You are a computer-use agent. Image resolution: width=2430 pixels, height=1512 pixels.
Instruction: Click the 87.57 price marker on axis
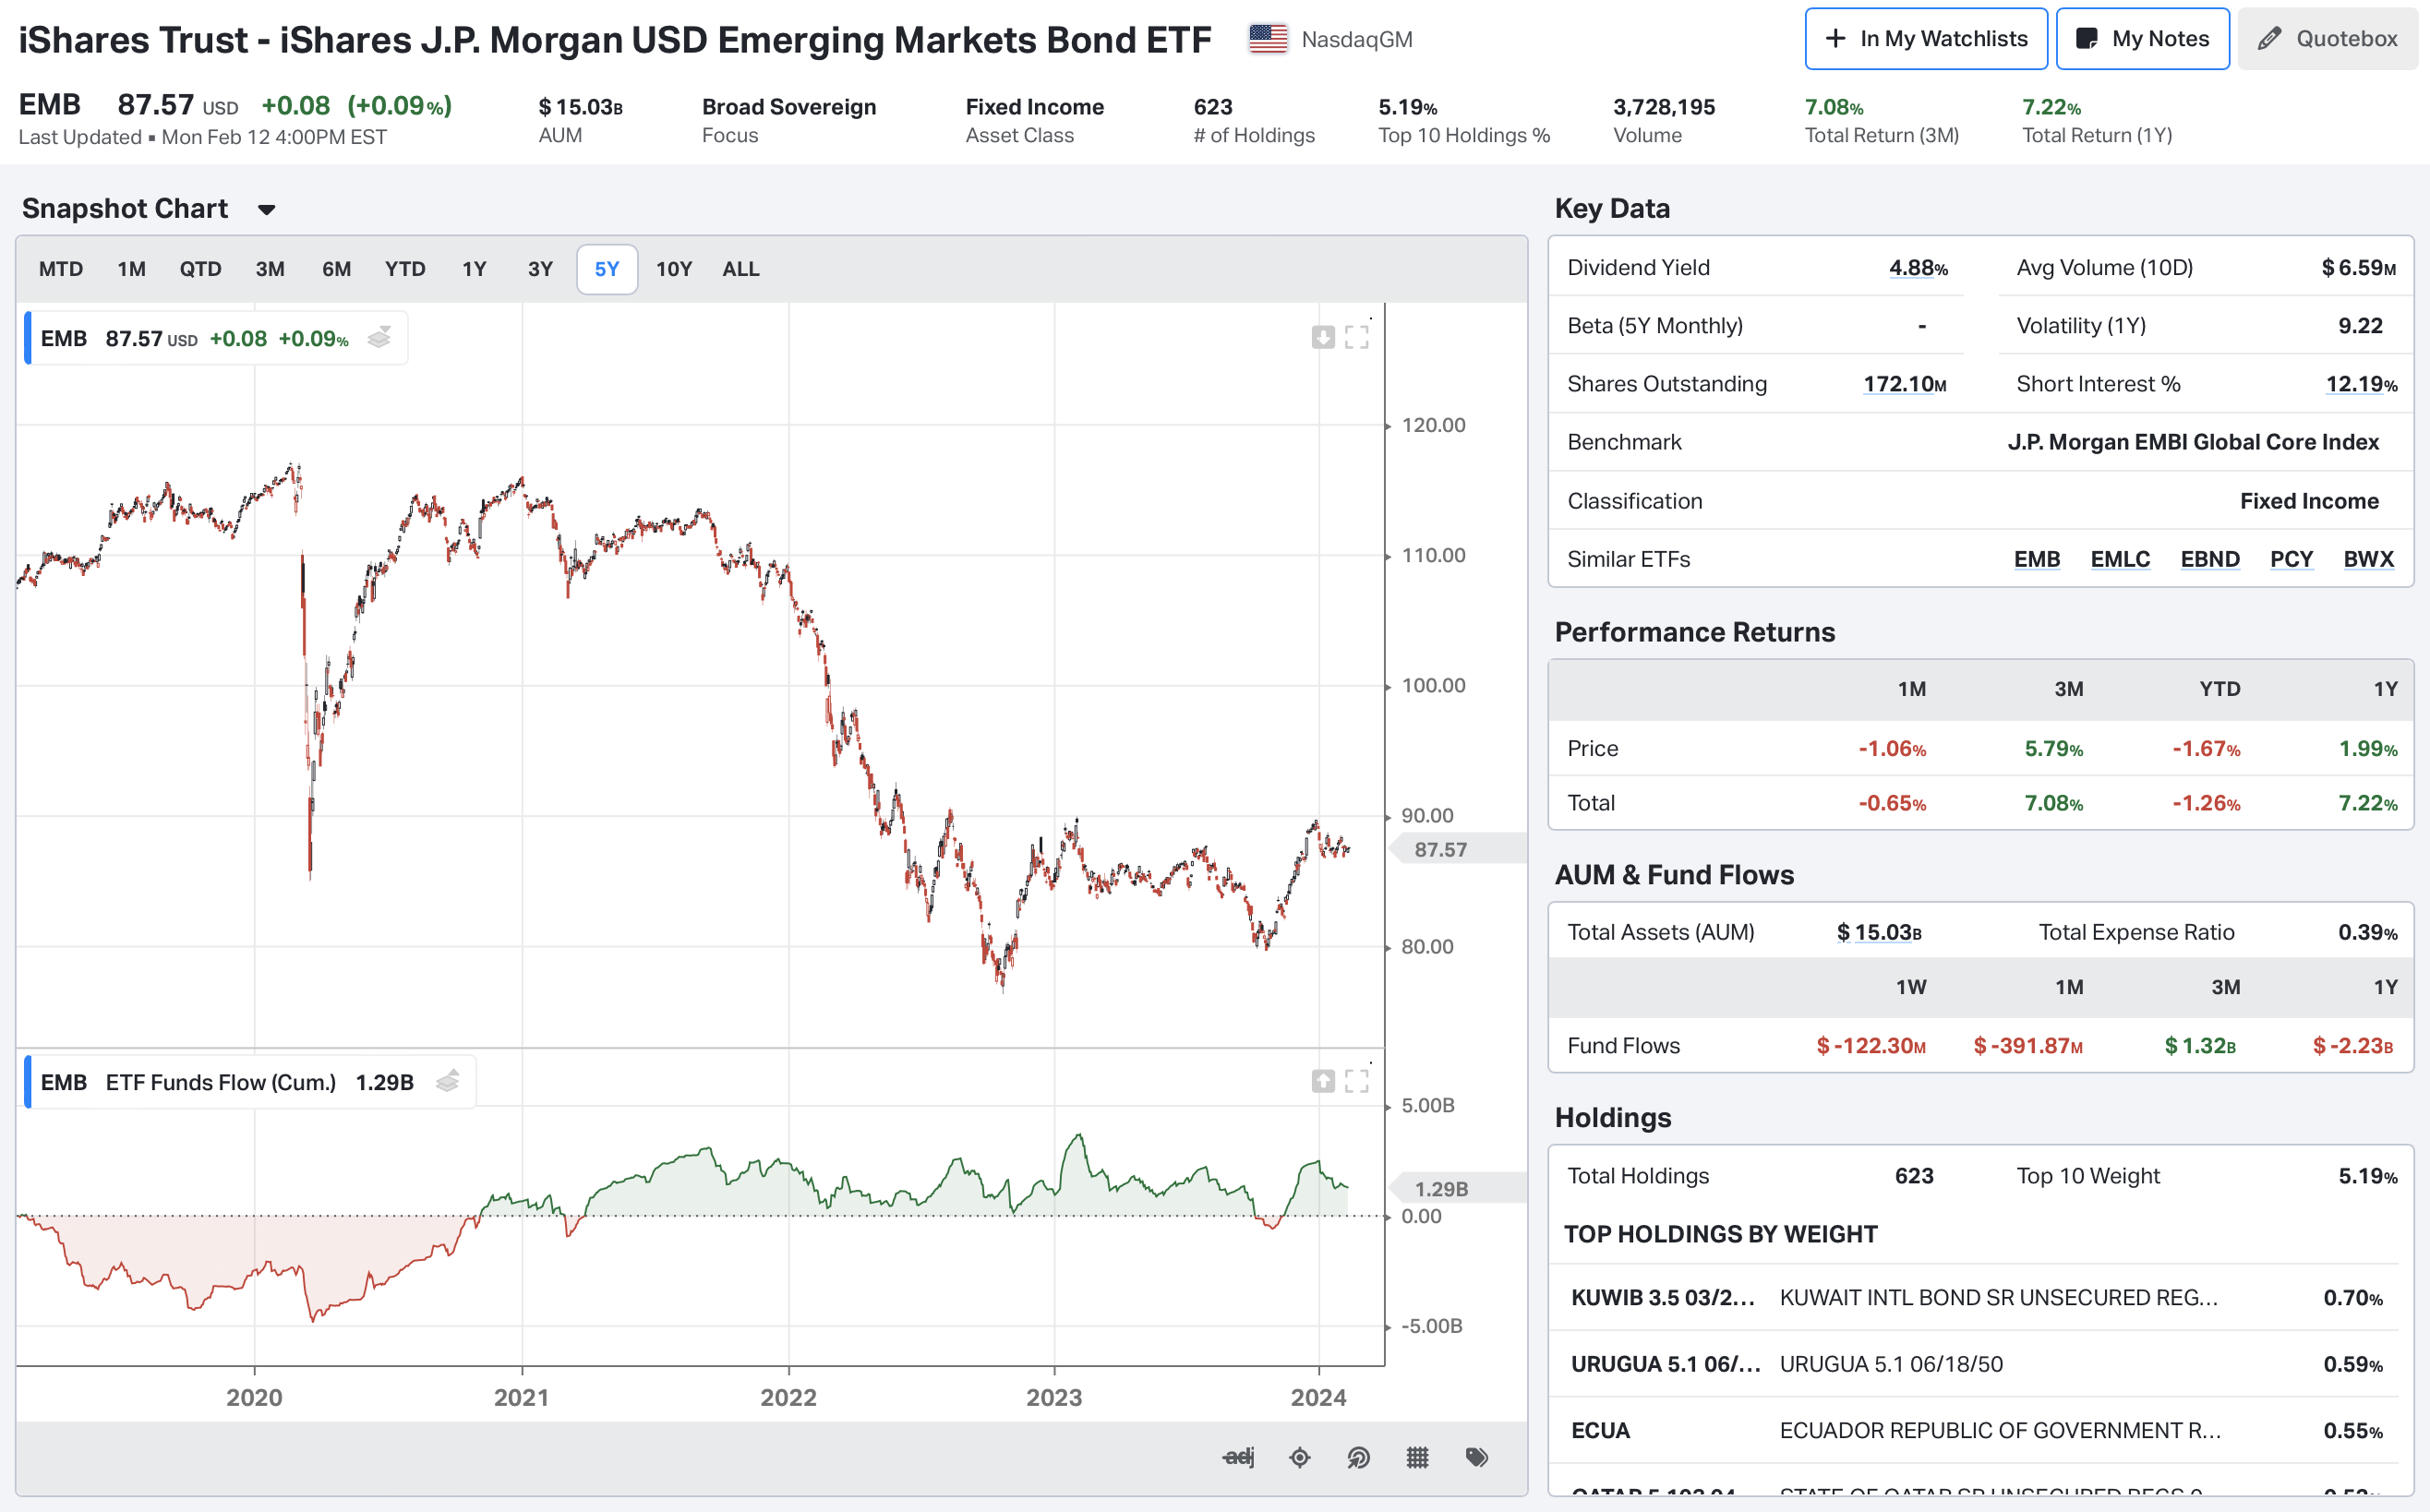1457,849
